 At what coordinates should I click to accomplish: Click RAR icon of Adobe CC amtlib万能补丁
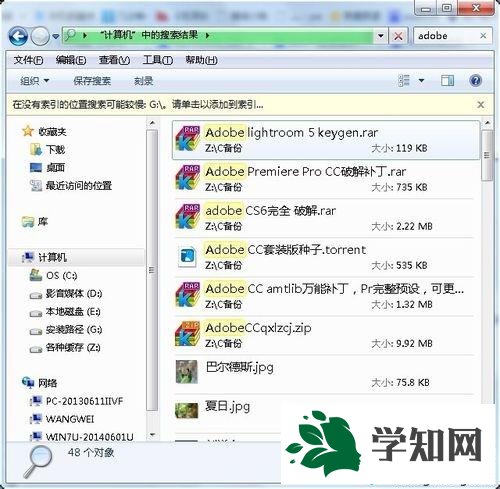[187, 295]
